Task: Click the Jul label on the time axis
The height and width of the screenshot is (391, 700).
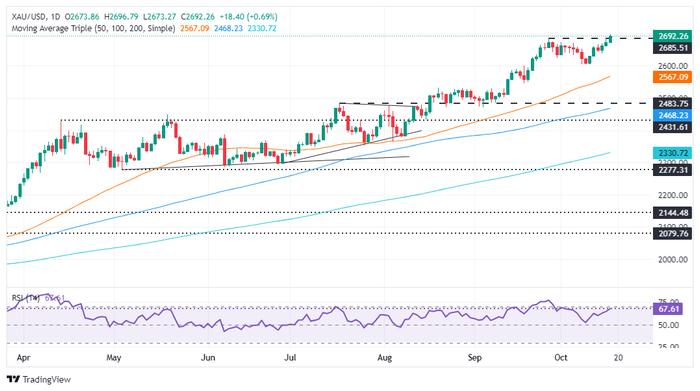Action: (x=290, y=358)
